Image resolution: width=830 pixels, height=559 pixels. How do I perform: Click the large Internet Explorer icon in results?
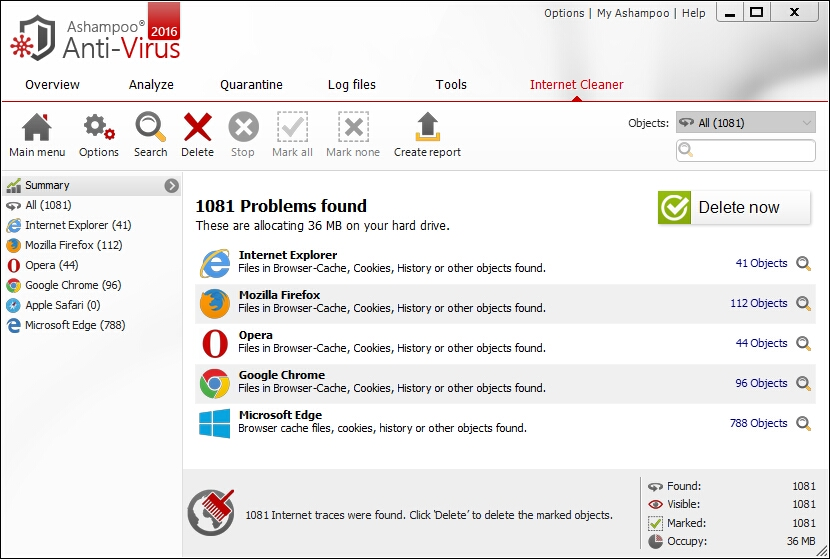[x=214, y=263]
